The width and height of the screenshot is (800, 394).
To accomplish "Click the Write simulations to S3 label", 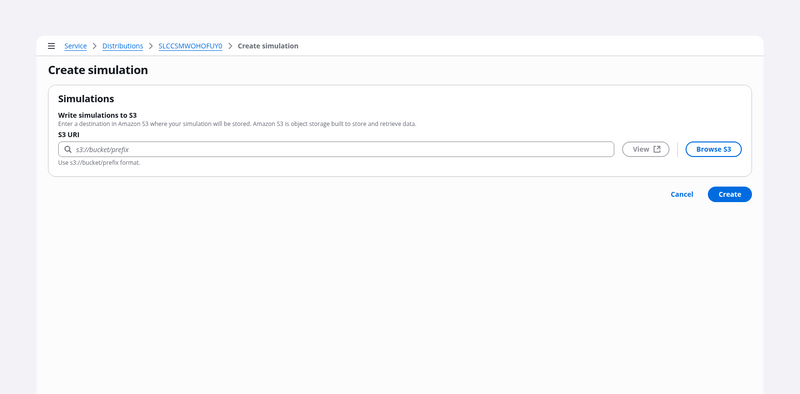I will click(97, 115).
